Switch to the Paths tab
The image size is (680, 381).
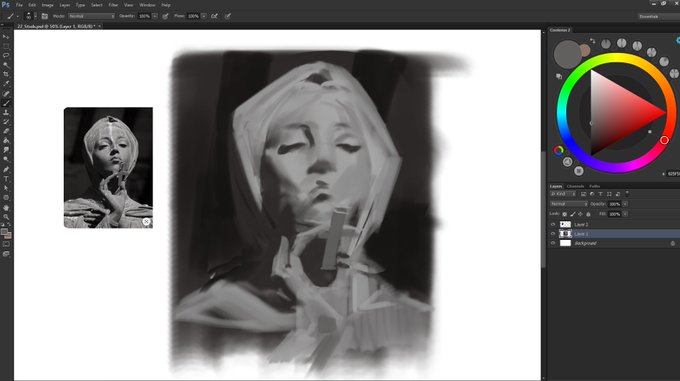click(x=594, y=186)
